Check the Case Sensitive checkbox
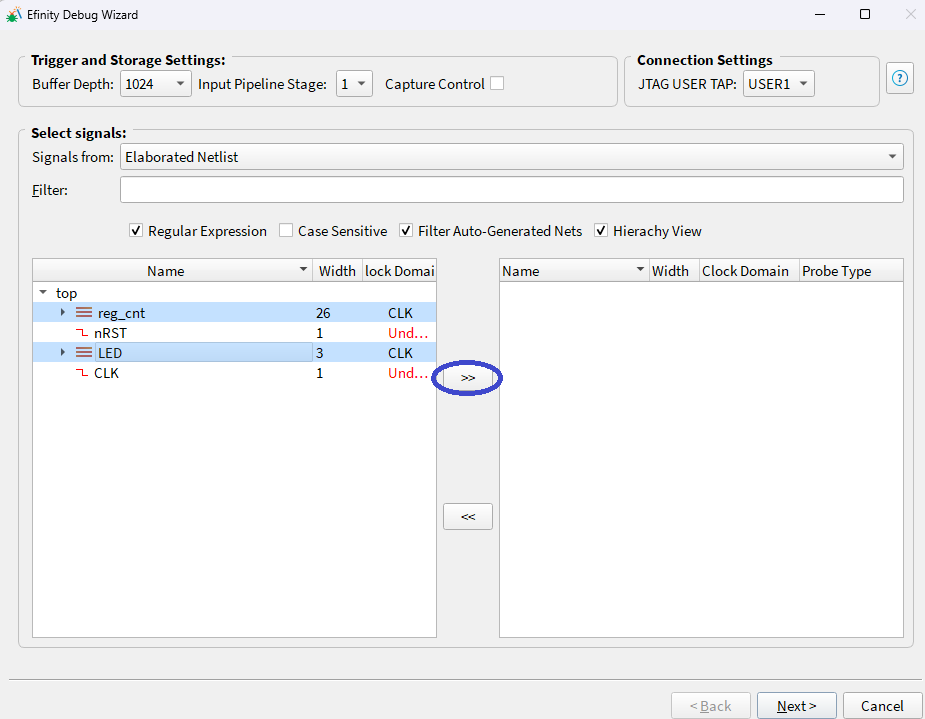The width and height of the screenshot is (925, 719). pos(286,231)
